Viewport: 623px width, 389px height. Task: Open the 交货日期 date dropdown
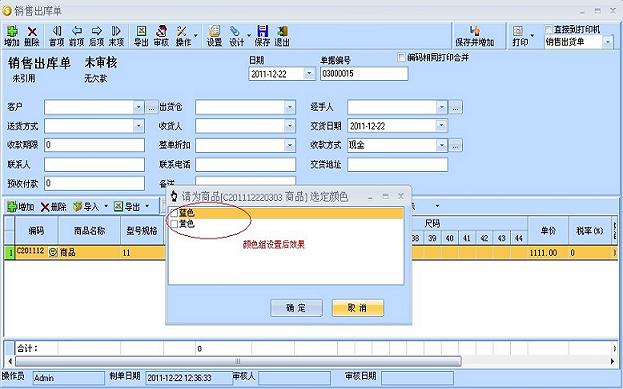(x=441, y=126)
